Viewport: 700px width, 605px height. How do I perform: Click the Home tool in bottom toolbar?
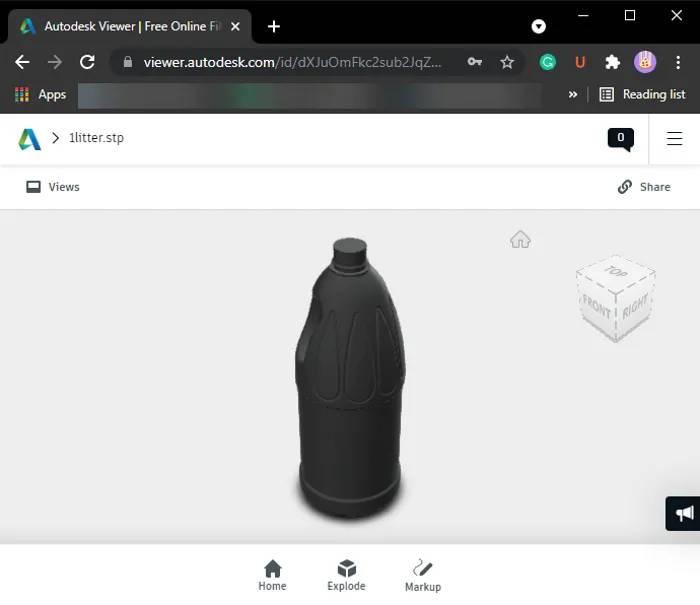tap(272, 575)
